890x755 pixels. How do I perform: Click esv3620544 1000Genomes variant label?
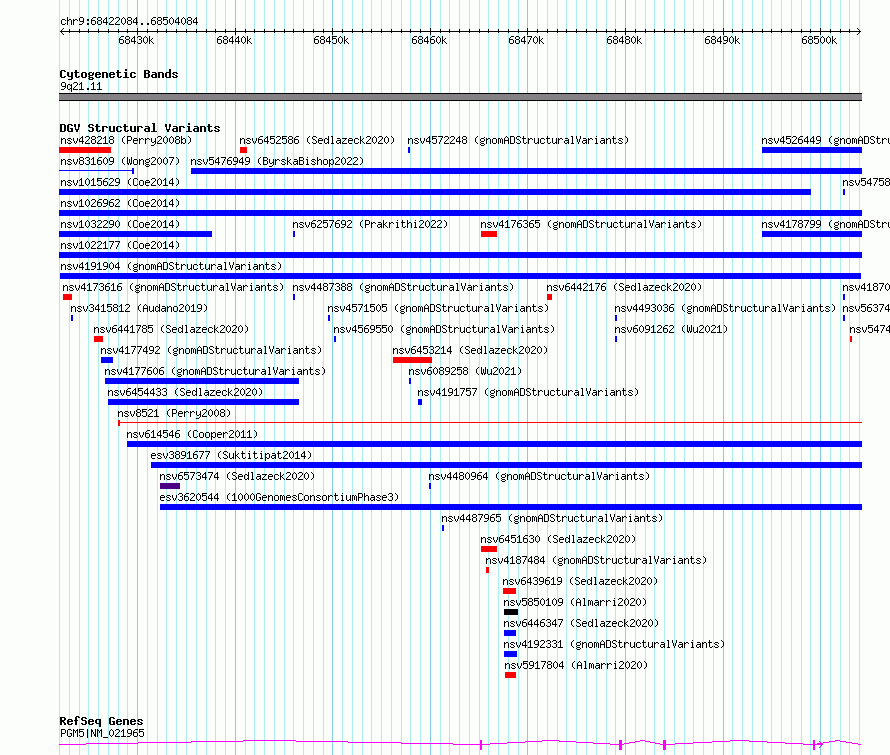pyautogui.click(x=279, y=497)
